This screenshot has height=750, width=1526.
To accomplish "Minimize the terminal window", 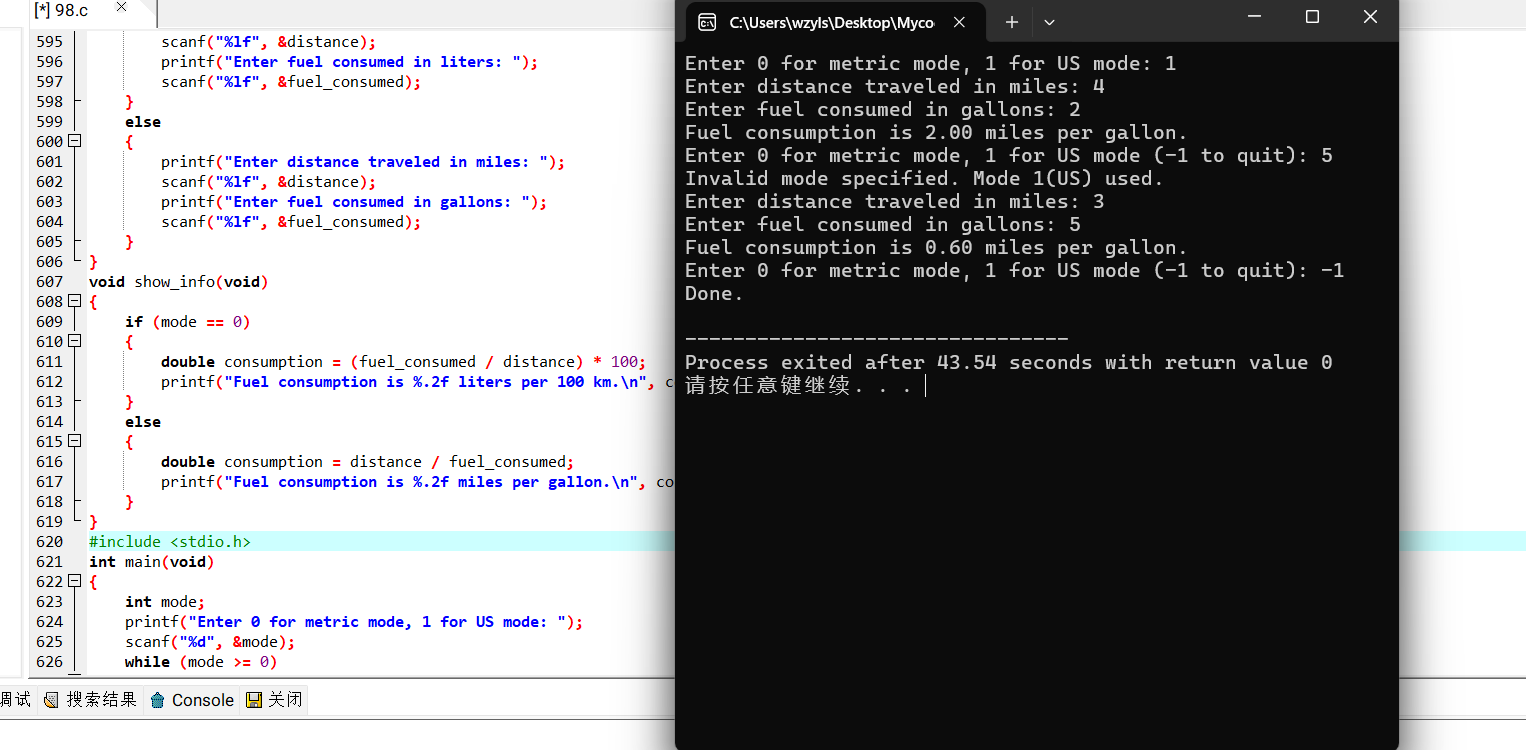I will 1255,17.
